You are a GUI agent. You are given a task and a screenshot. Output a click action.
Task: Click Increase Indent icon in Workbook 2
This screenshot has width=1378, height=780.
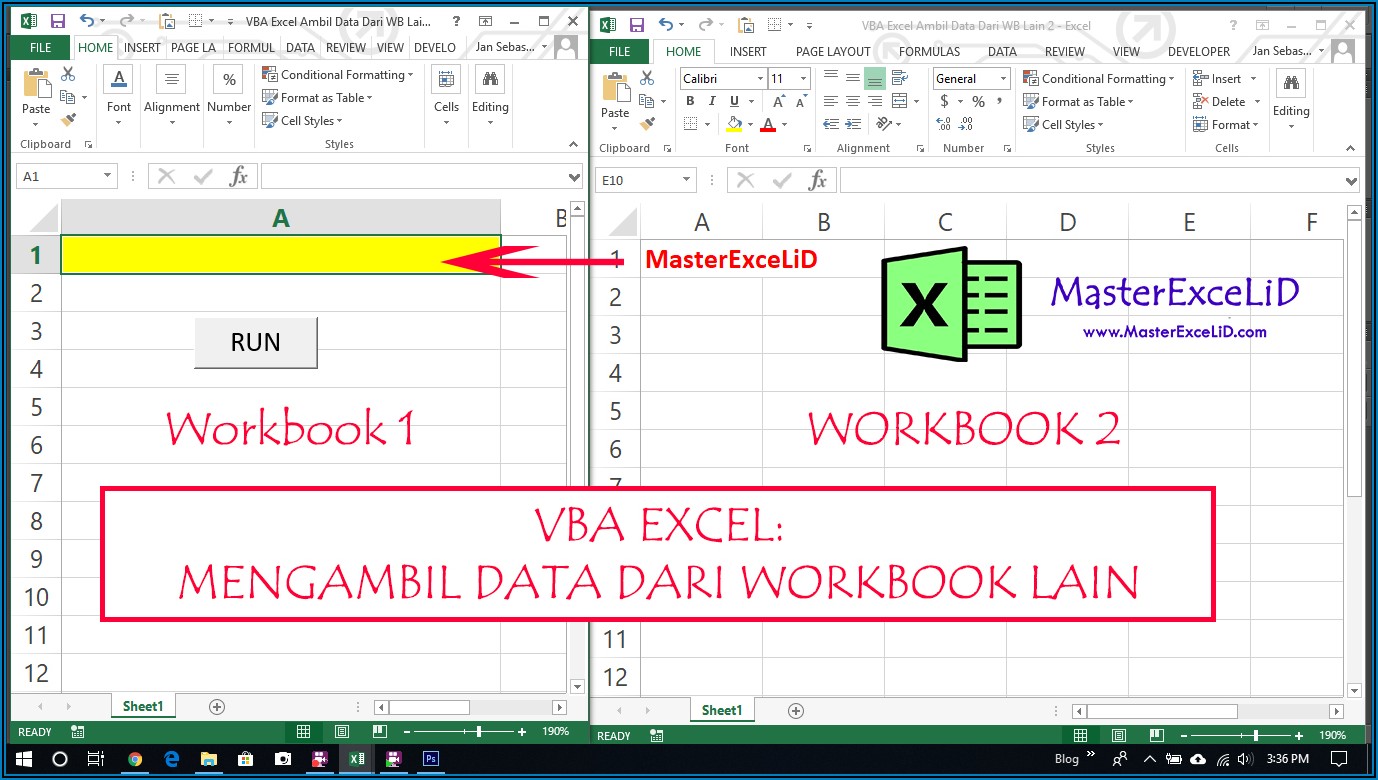click(853, 124)
